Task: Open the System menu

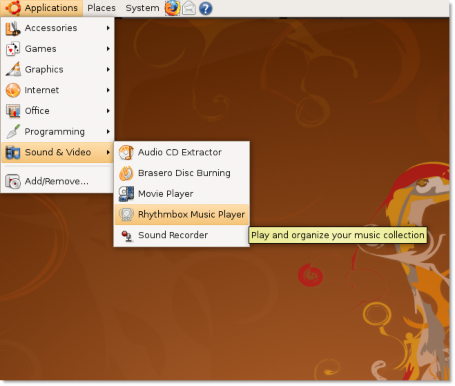Action: pyautogui.click(x=142, y=8)
